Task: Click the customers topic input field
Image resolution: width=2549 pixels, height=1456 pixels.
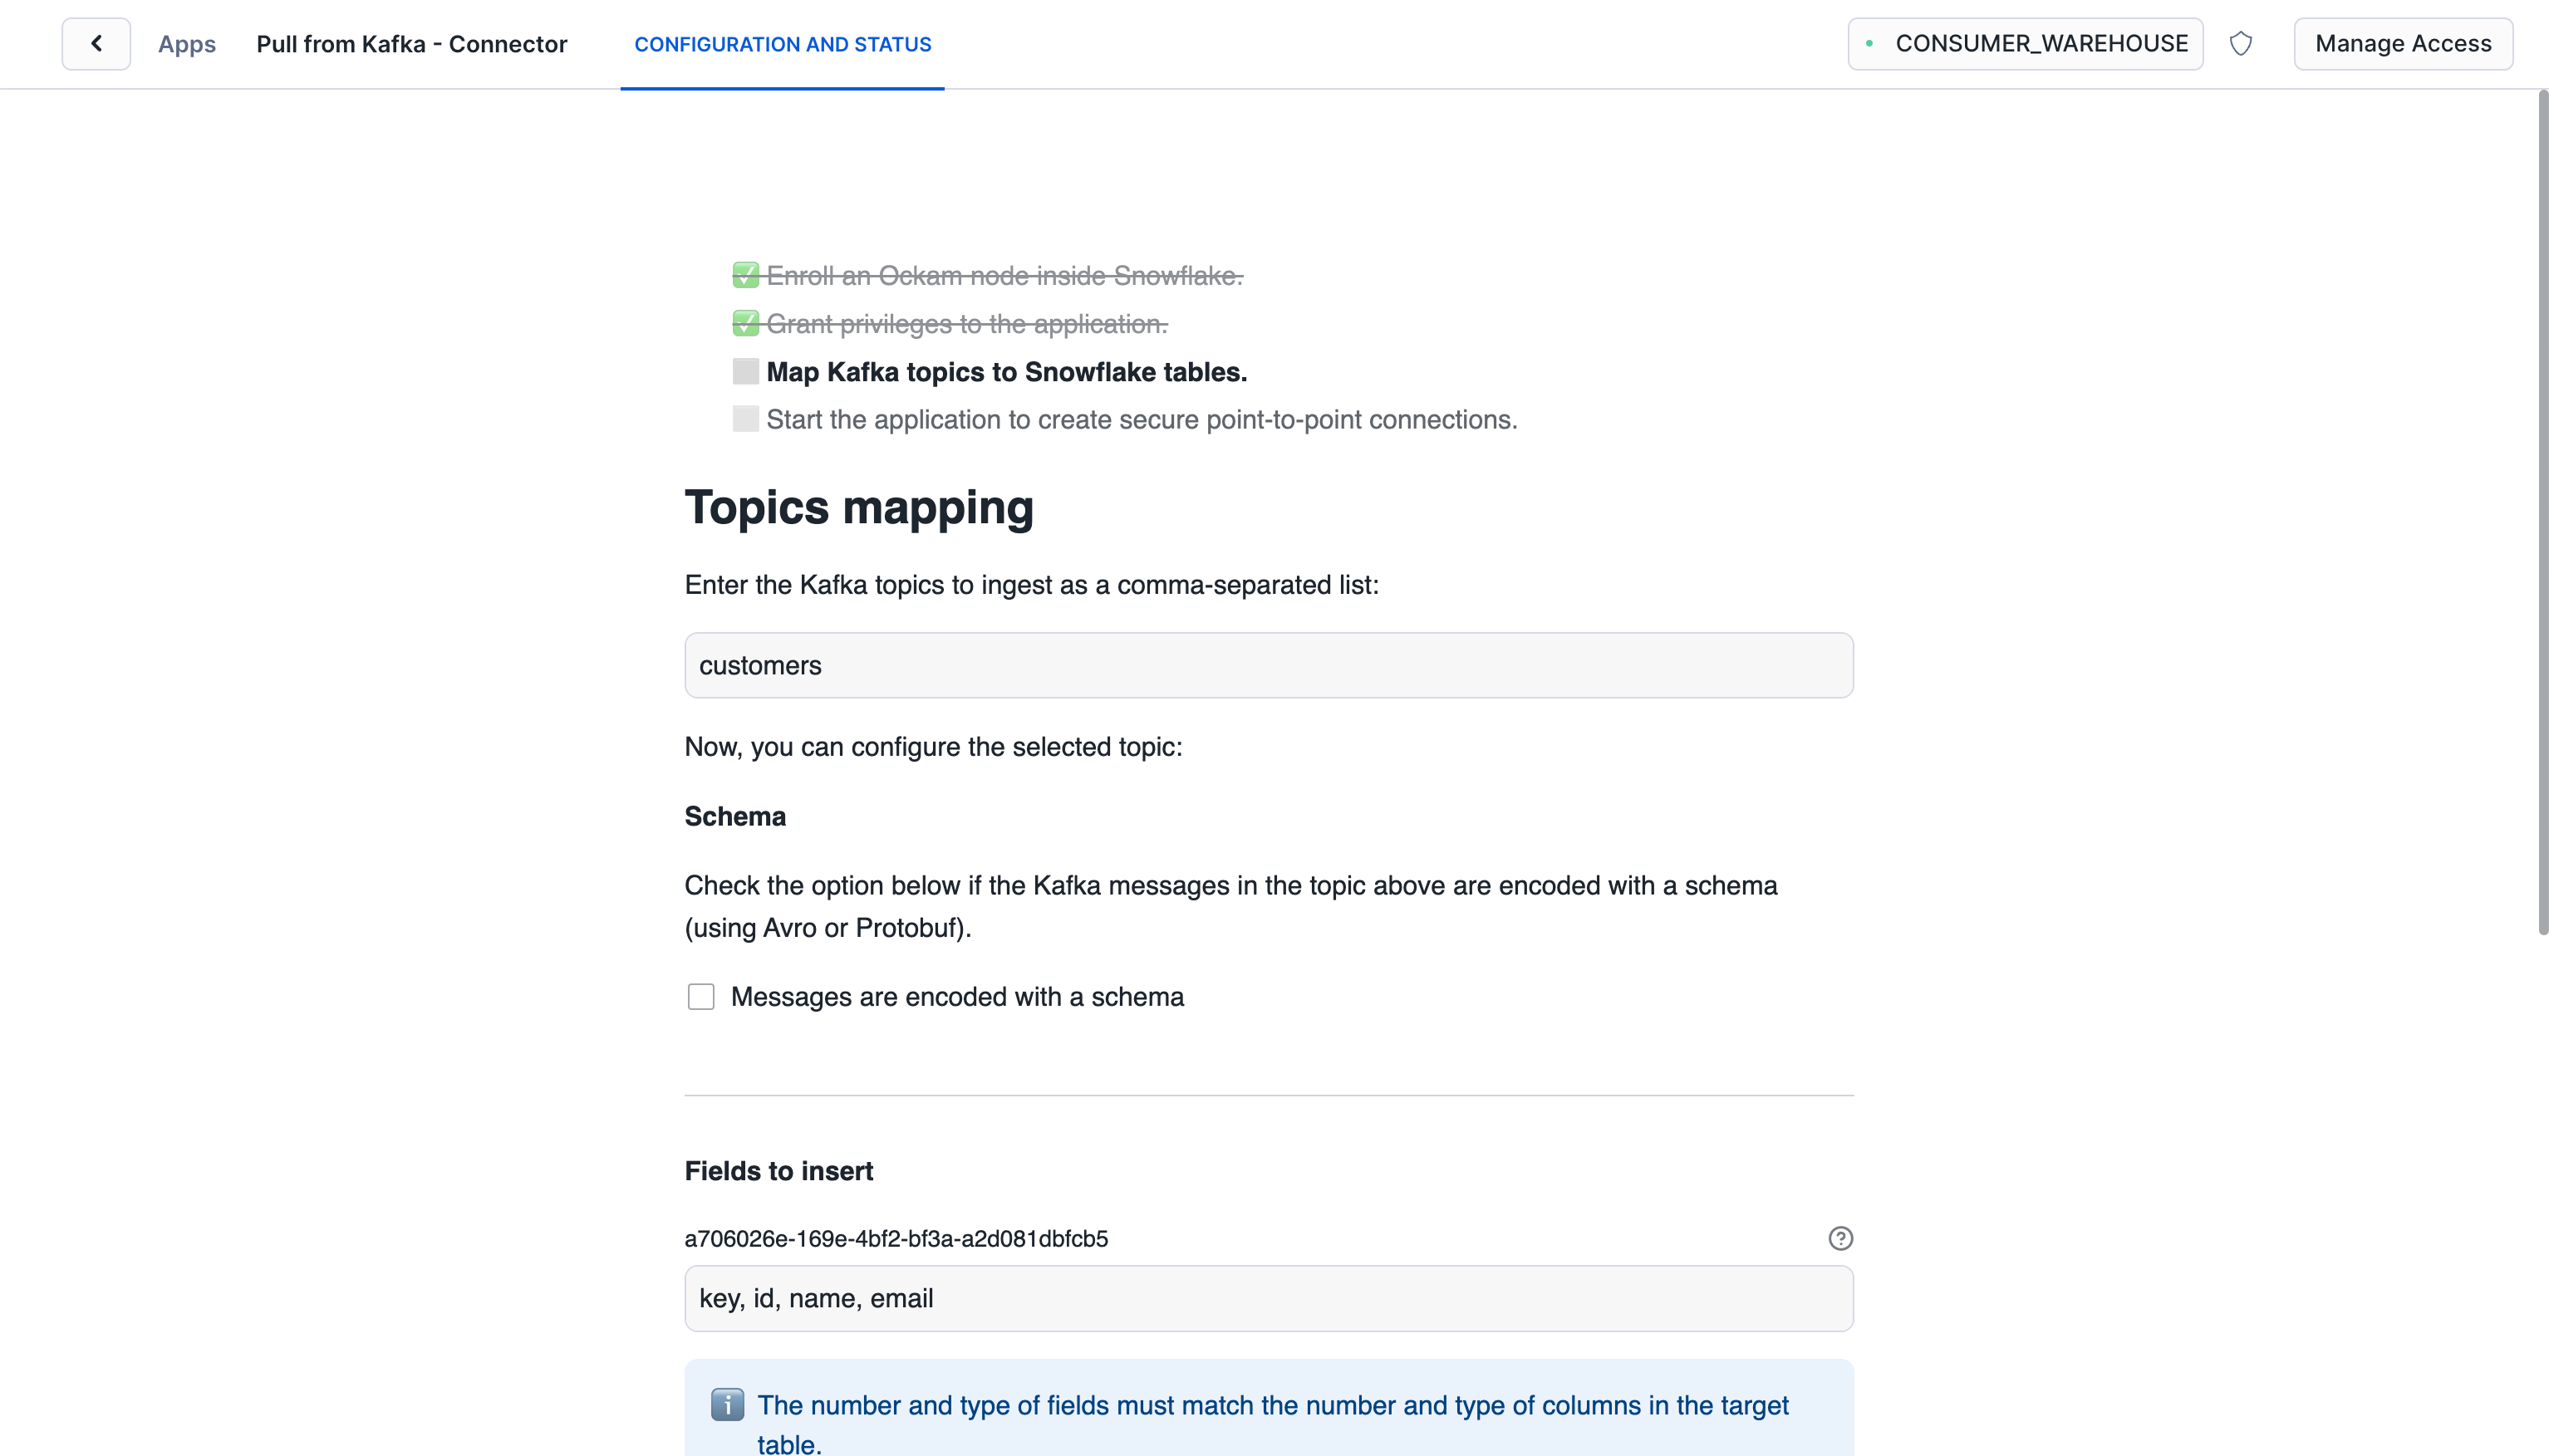Action: click(x=1270, y=665)
